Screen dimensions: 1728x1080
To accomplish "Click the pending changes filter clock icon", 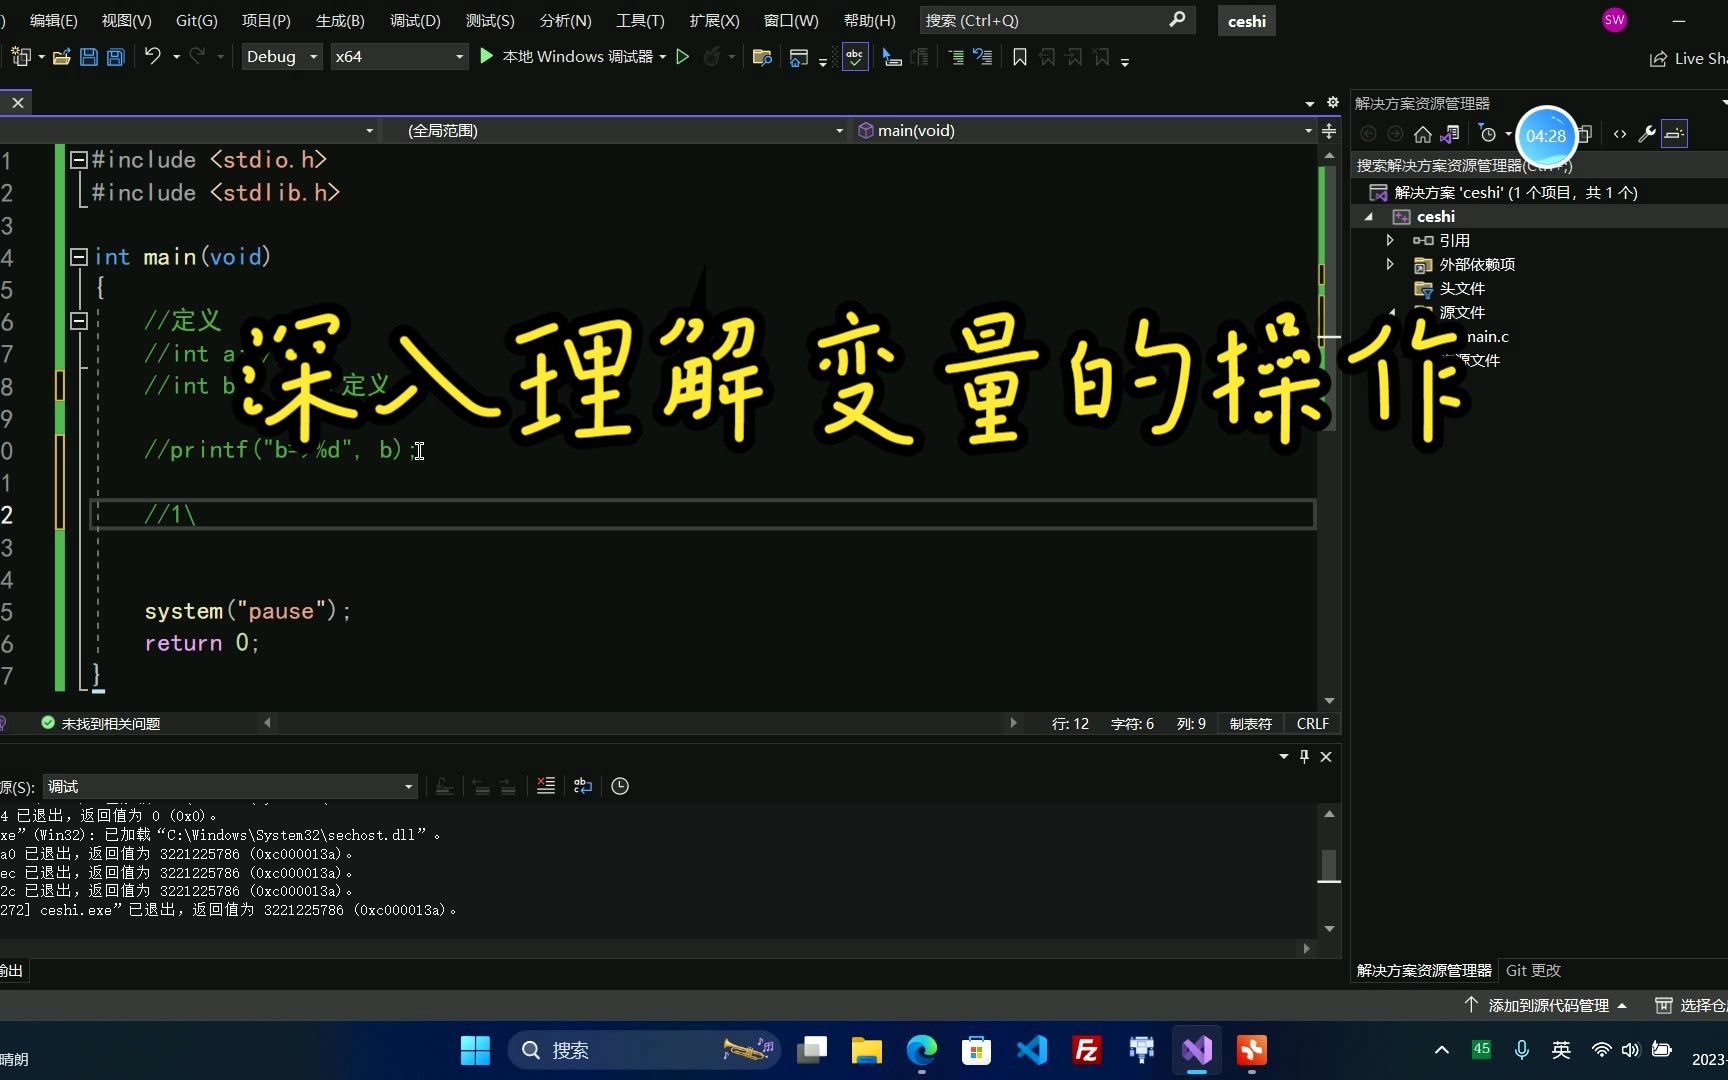I will pos(1487,134).
